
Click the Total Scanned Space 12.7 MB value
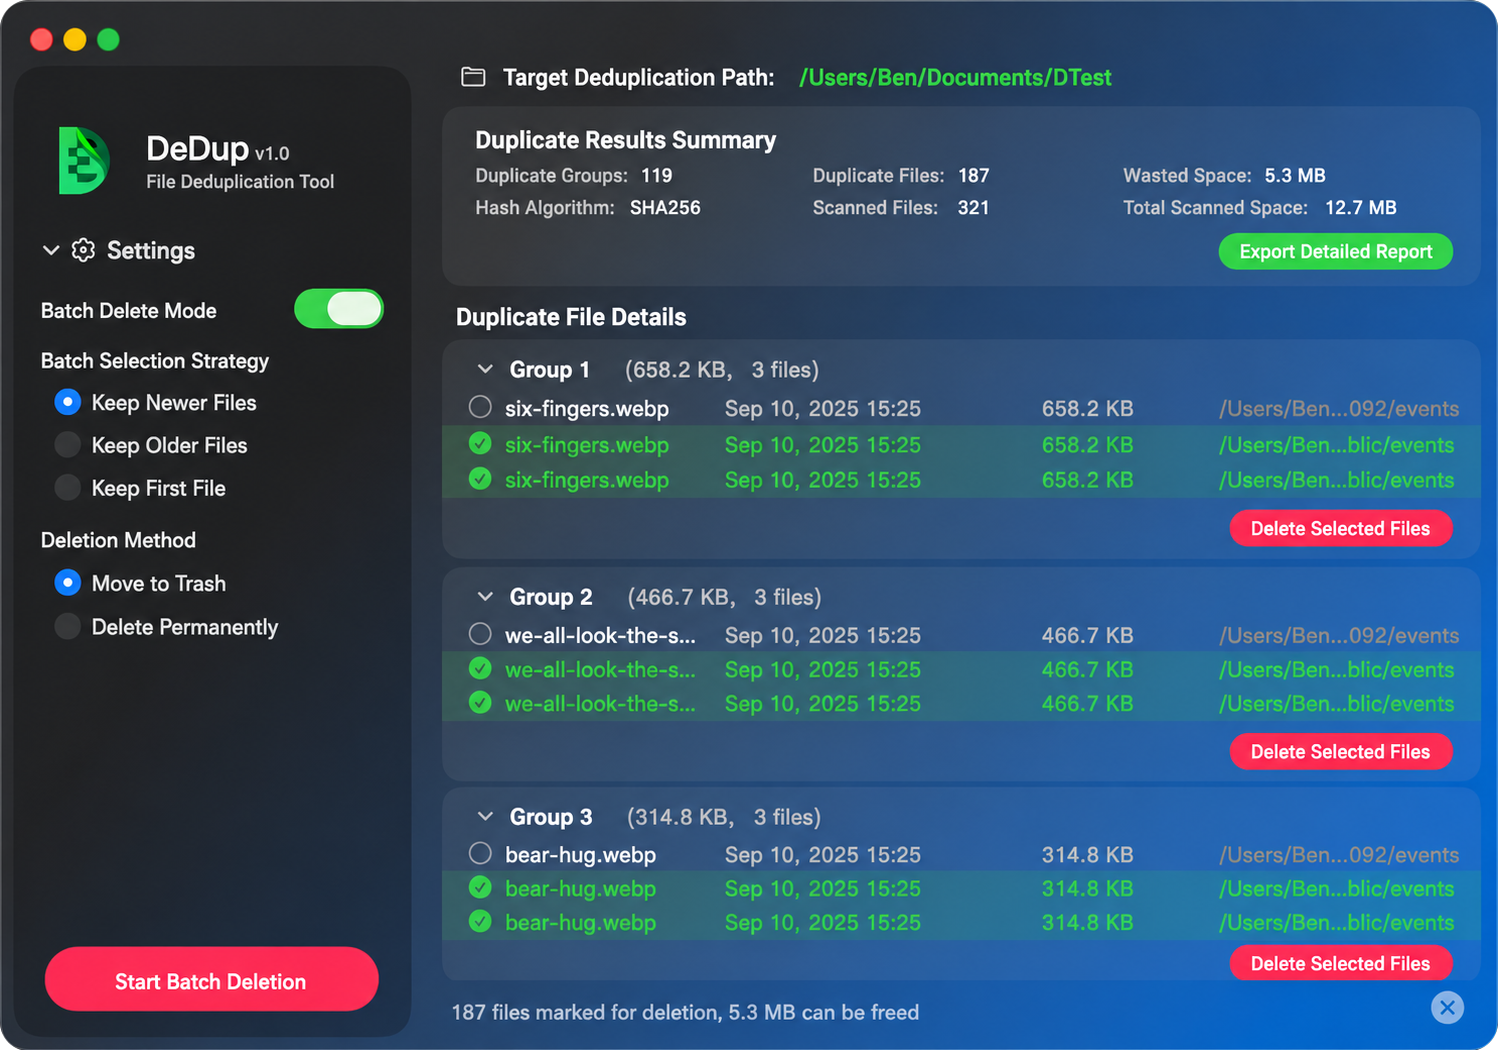(x=1360, y=208)
